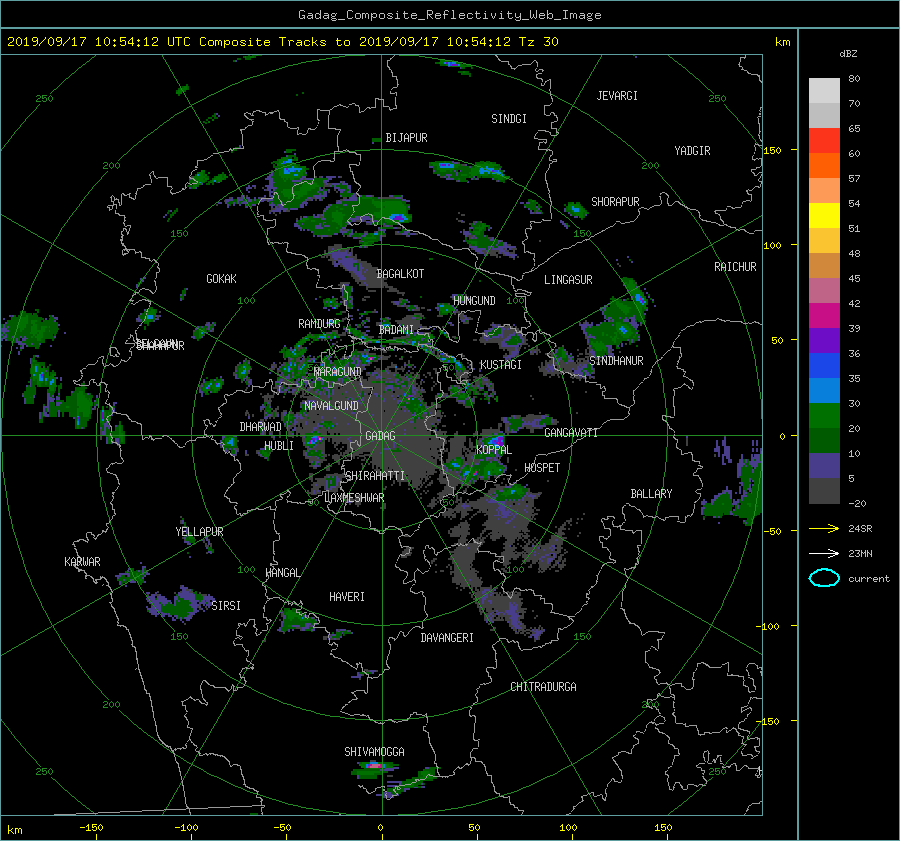Click the BALLARY city label
This screenshot has width=900, height=841.
[x=651, y=494]
